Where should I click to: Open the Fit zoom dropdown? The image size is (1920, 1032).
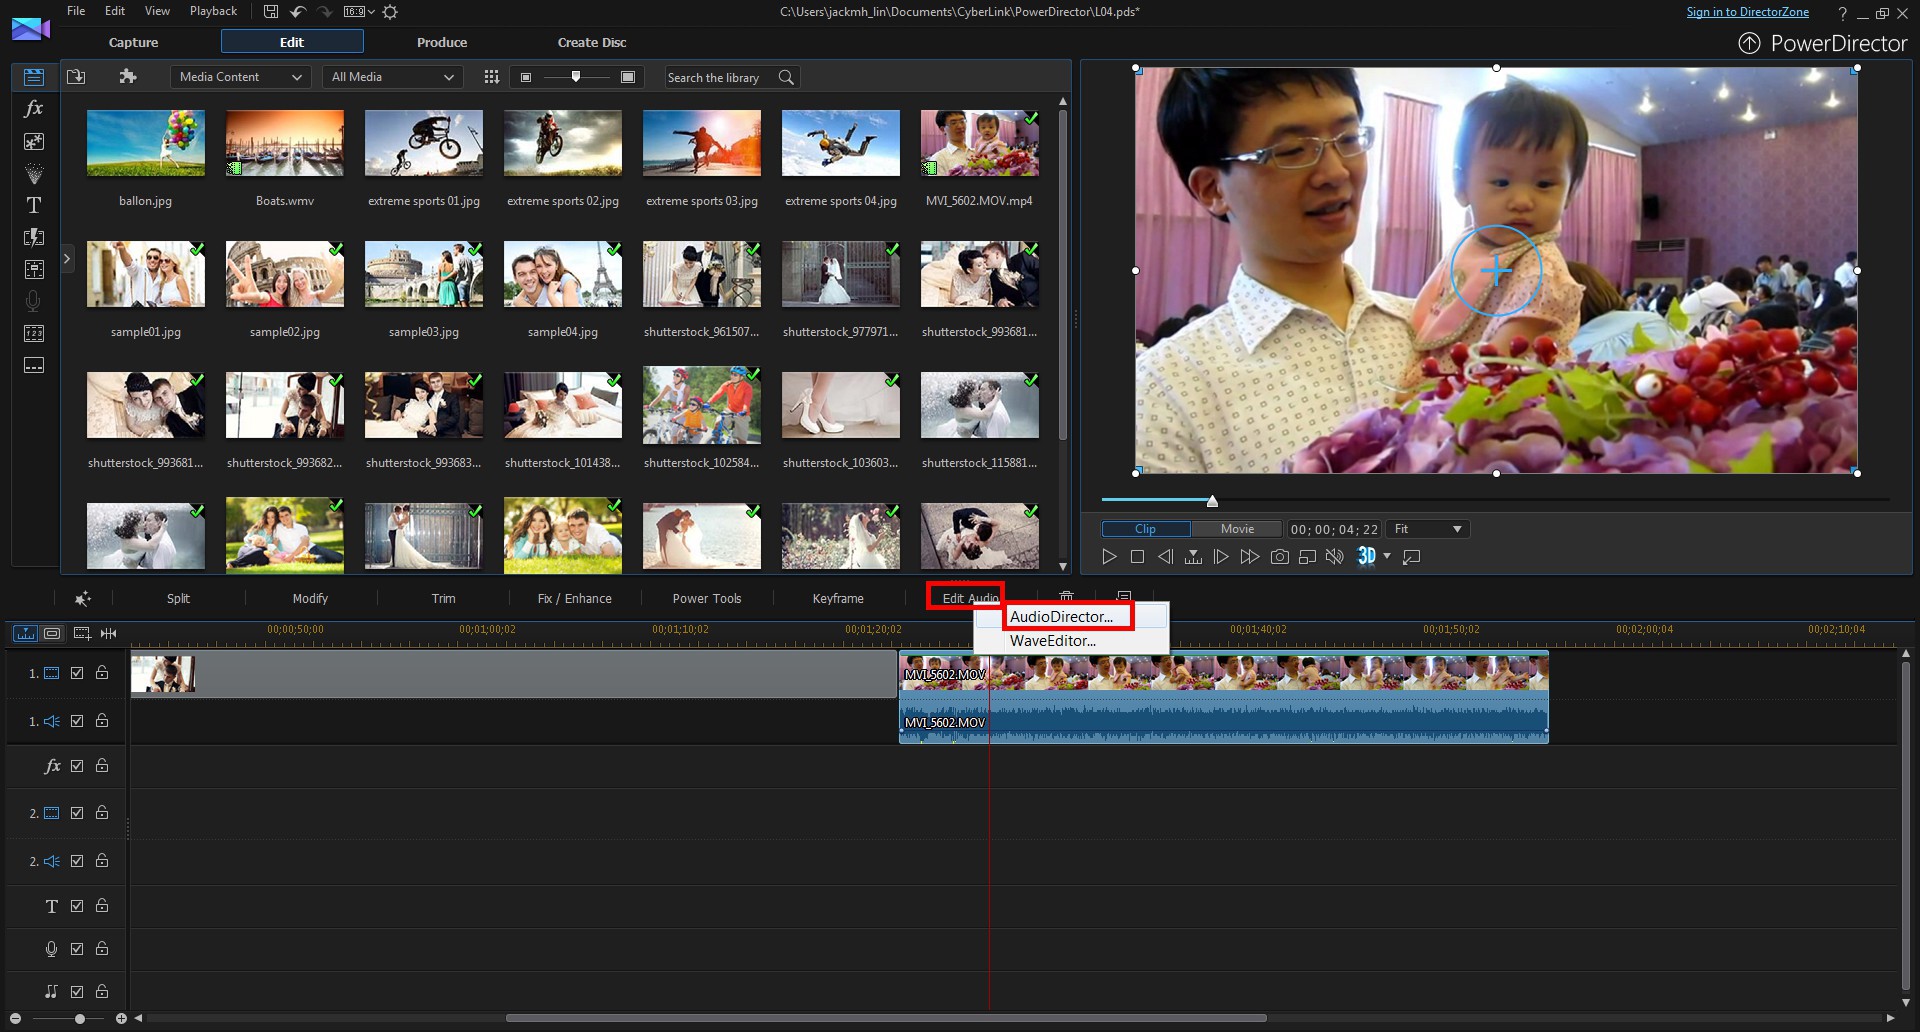(1428, 529)
